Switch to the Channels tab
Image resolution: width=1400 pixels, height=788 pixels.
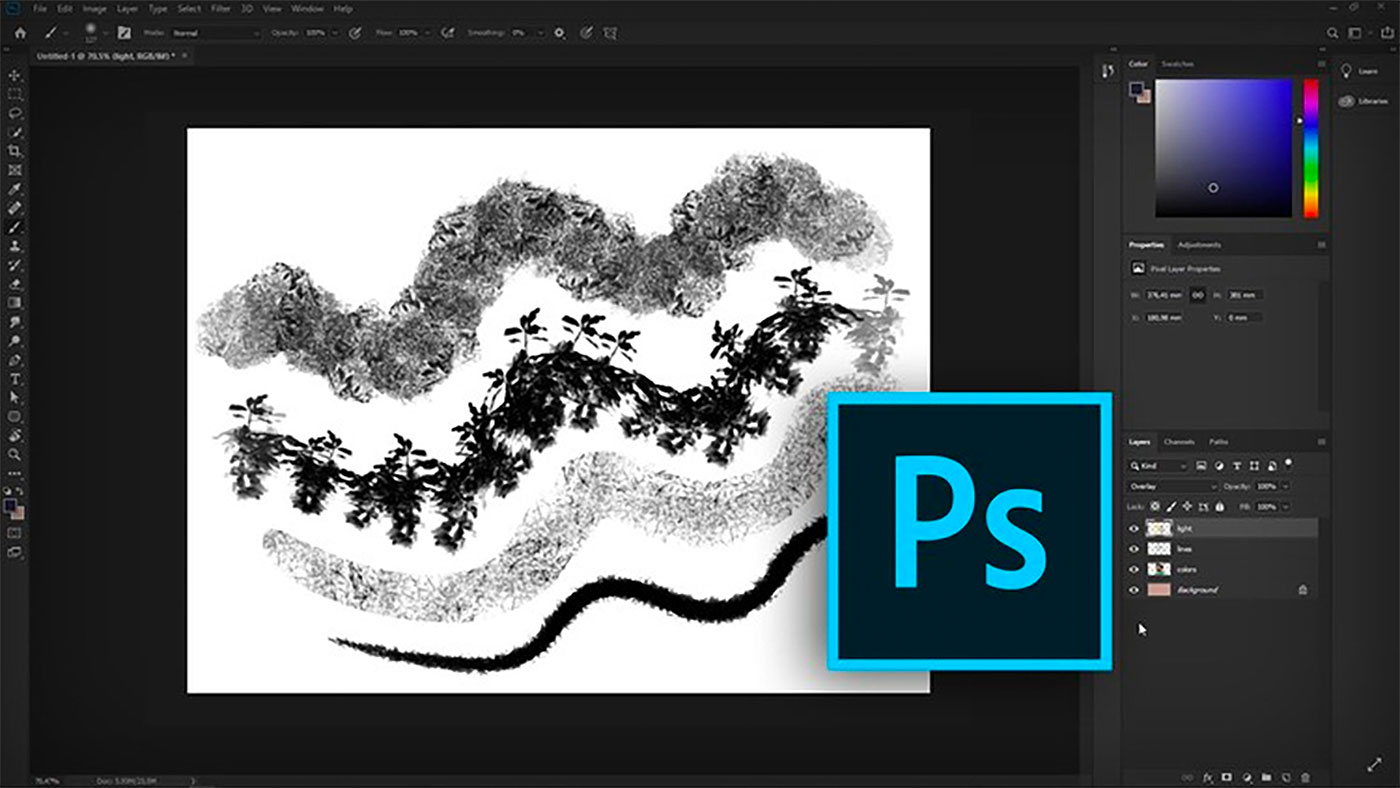(x=1179, y=442)
